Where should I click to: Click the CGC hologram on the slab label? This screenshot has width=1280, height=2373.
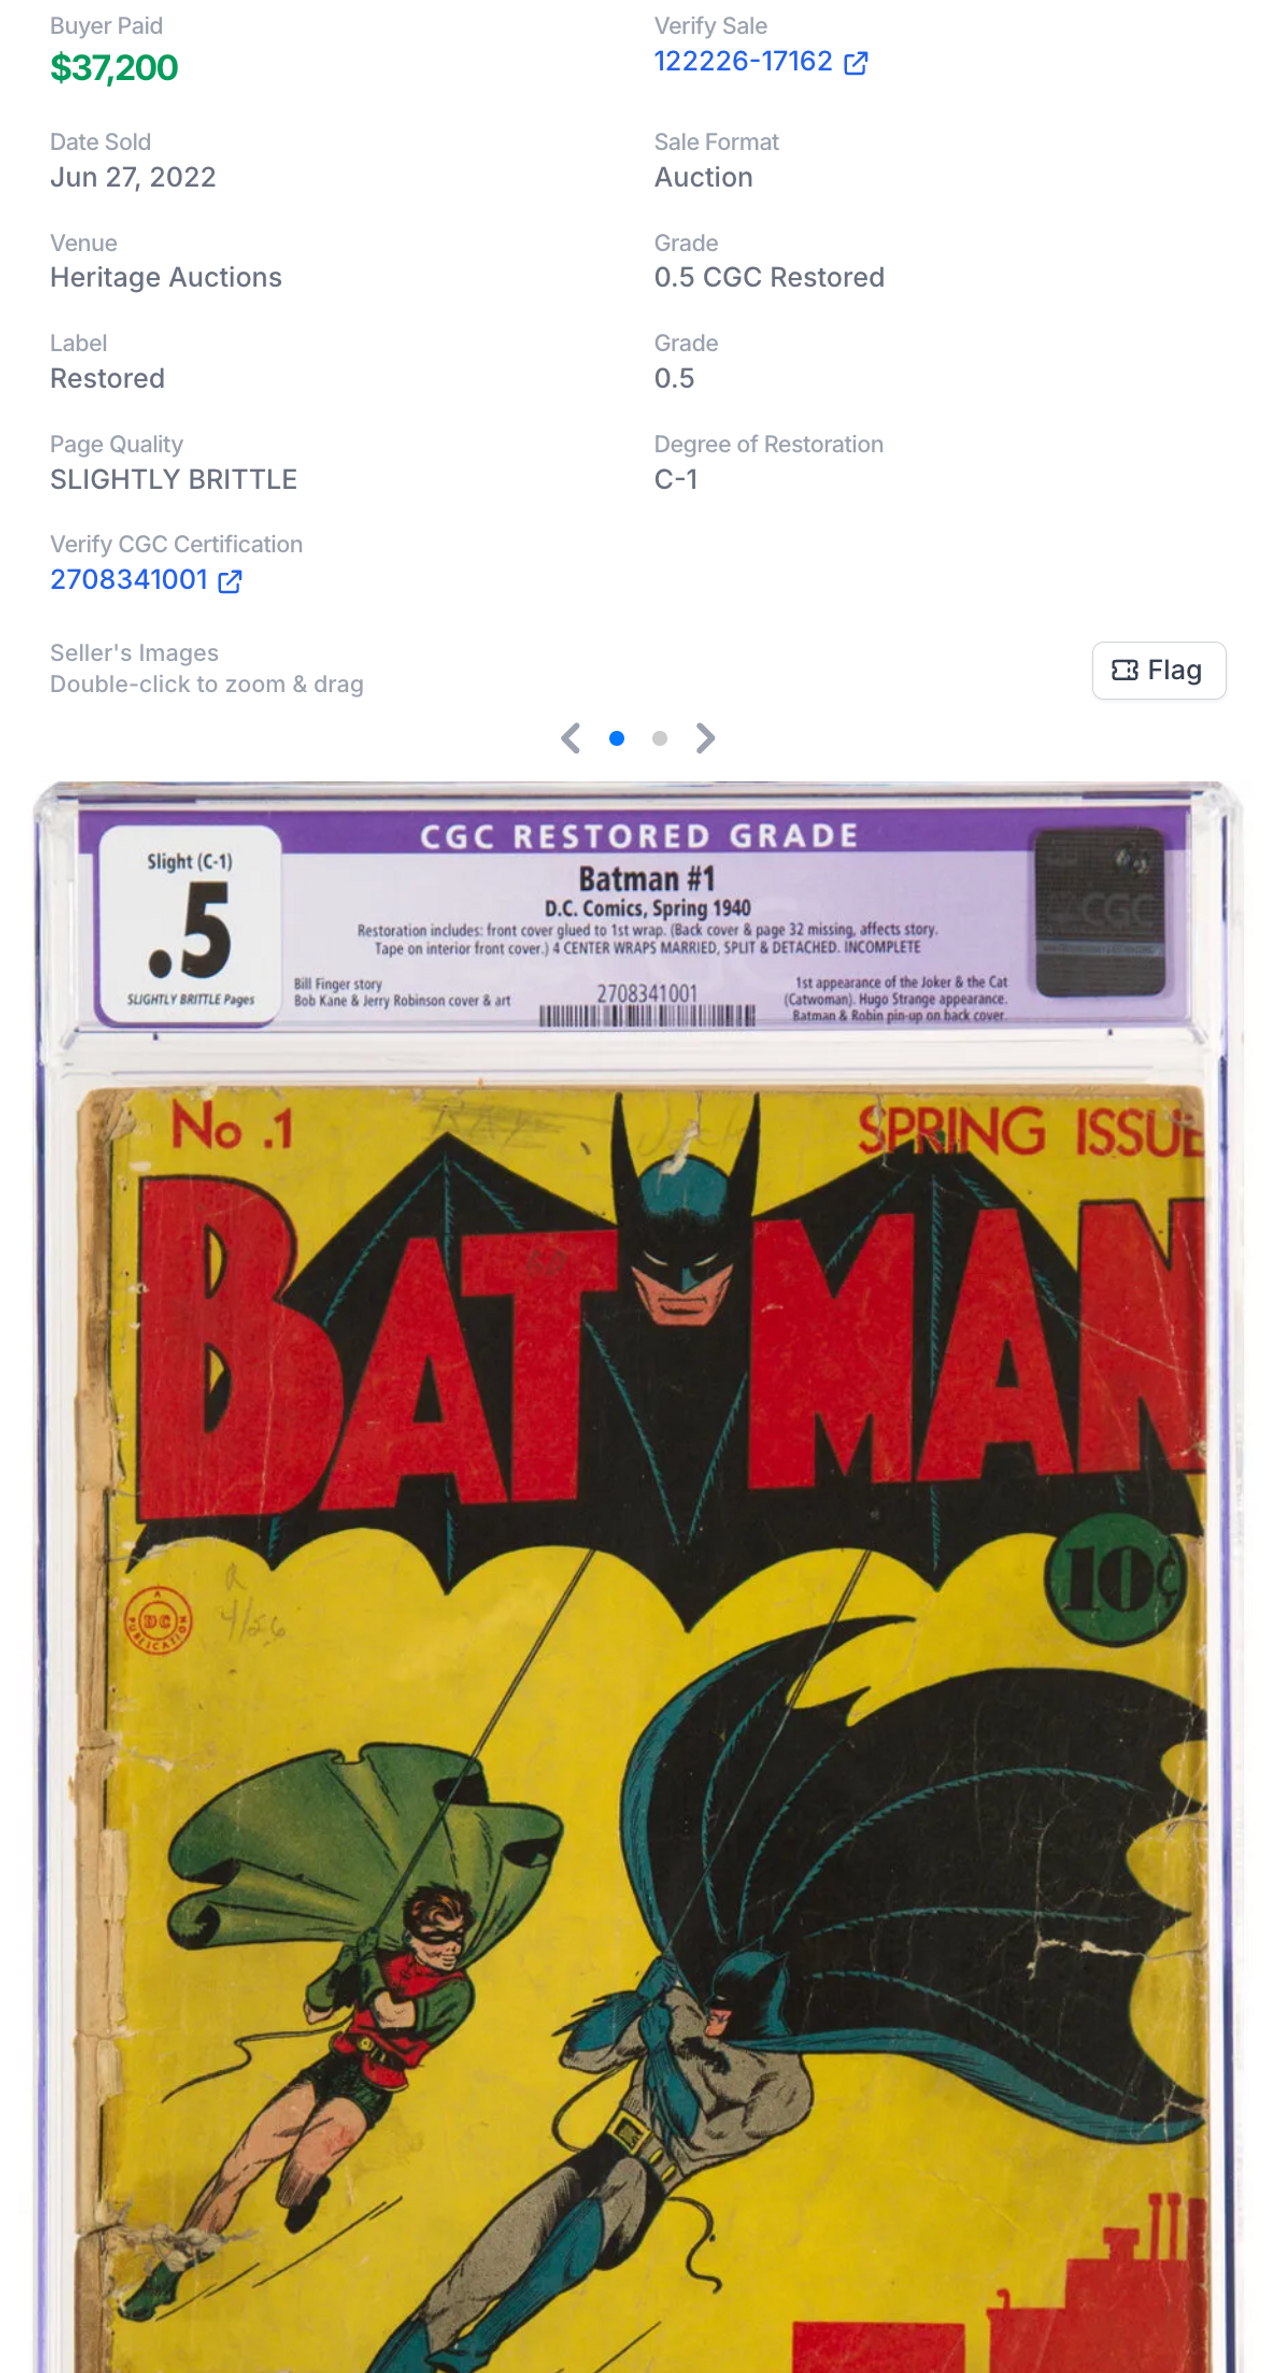pos(1099,912)
